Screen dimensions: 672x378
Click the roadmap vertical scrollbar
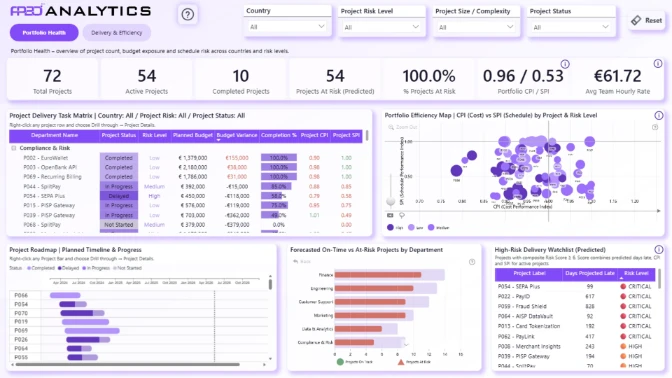pos(270,285)
